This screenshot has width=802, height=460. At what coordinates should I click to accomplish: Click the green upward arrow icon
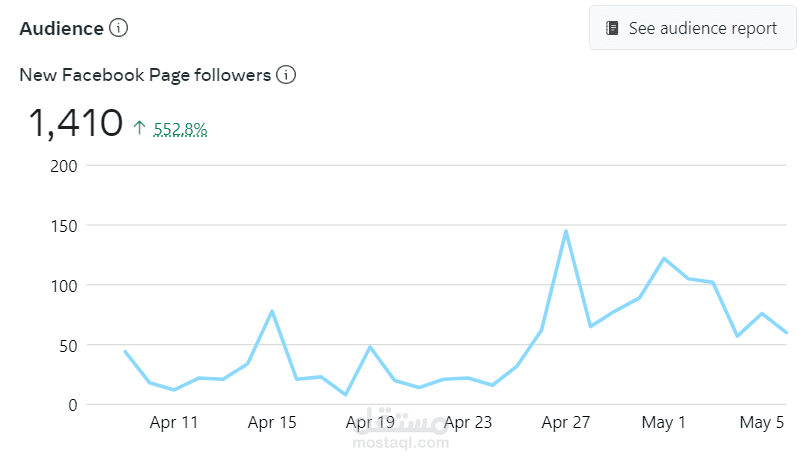point(139,127)
